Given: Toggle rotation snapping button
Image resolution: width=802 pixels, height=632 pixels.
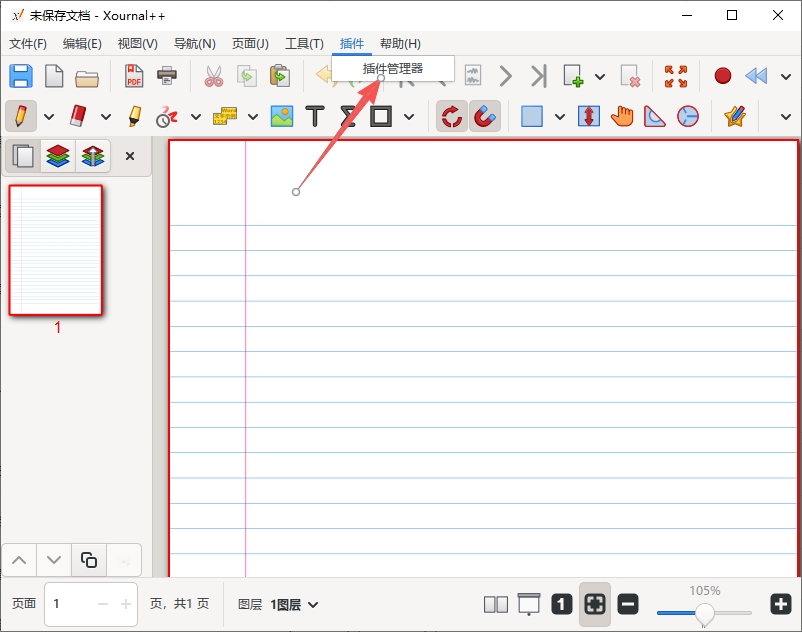Looking at the screenshot, I should click(452, 116).
